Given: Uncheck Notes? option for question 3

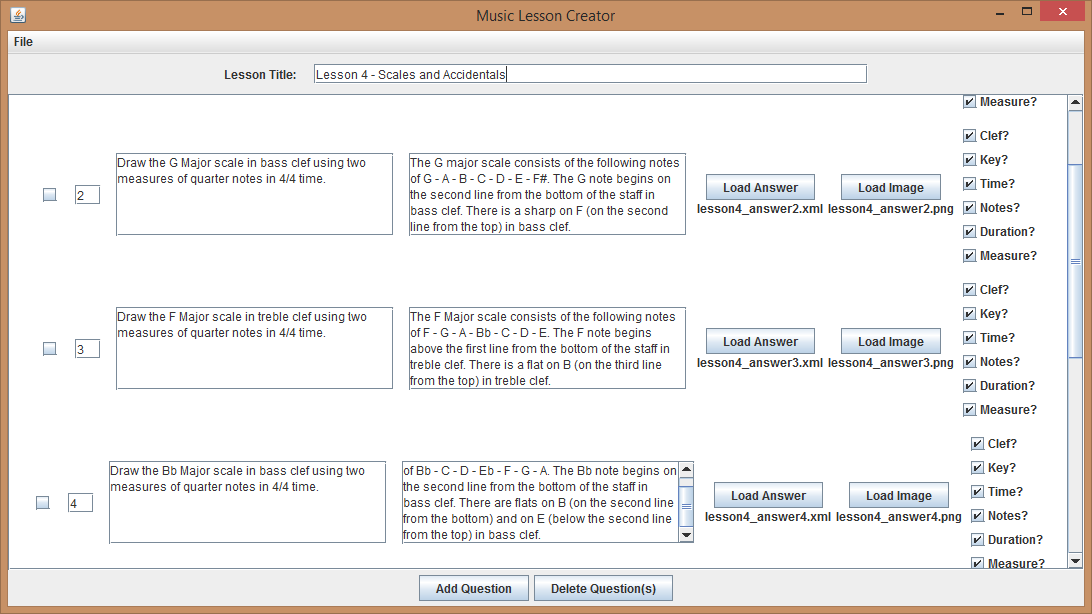Looking at the screenshot, I should point(970,362).
